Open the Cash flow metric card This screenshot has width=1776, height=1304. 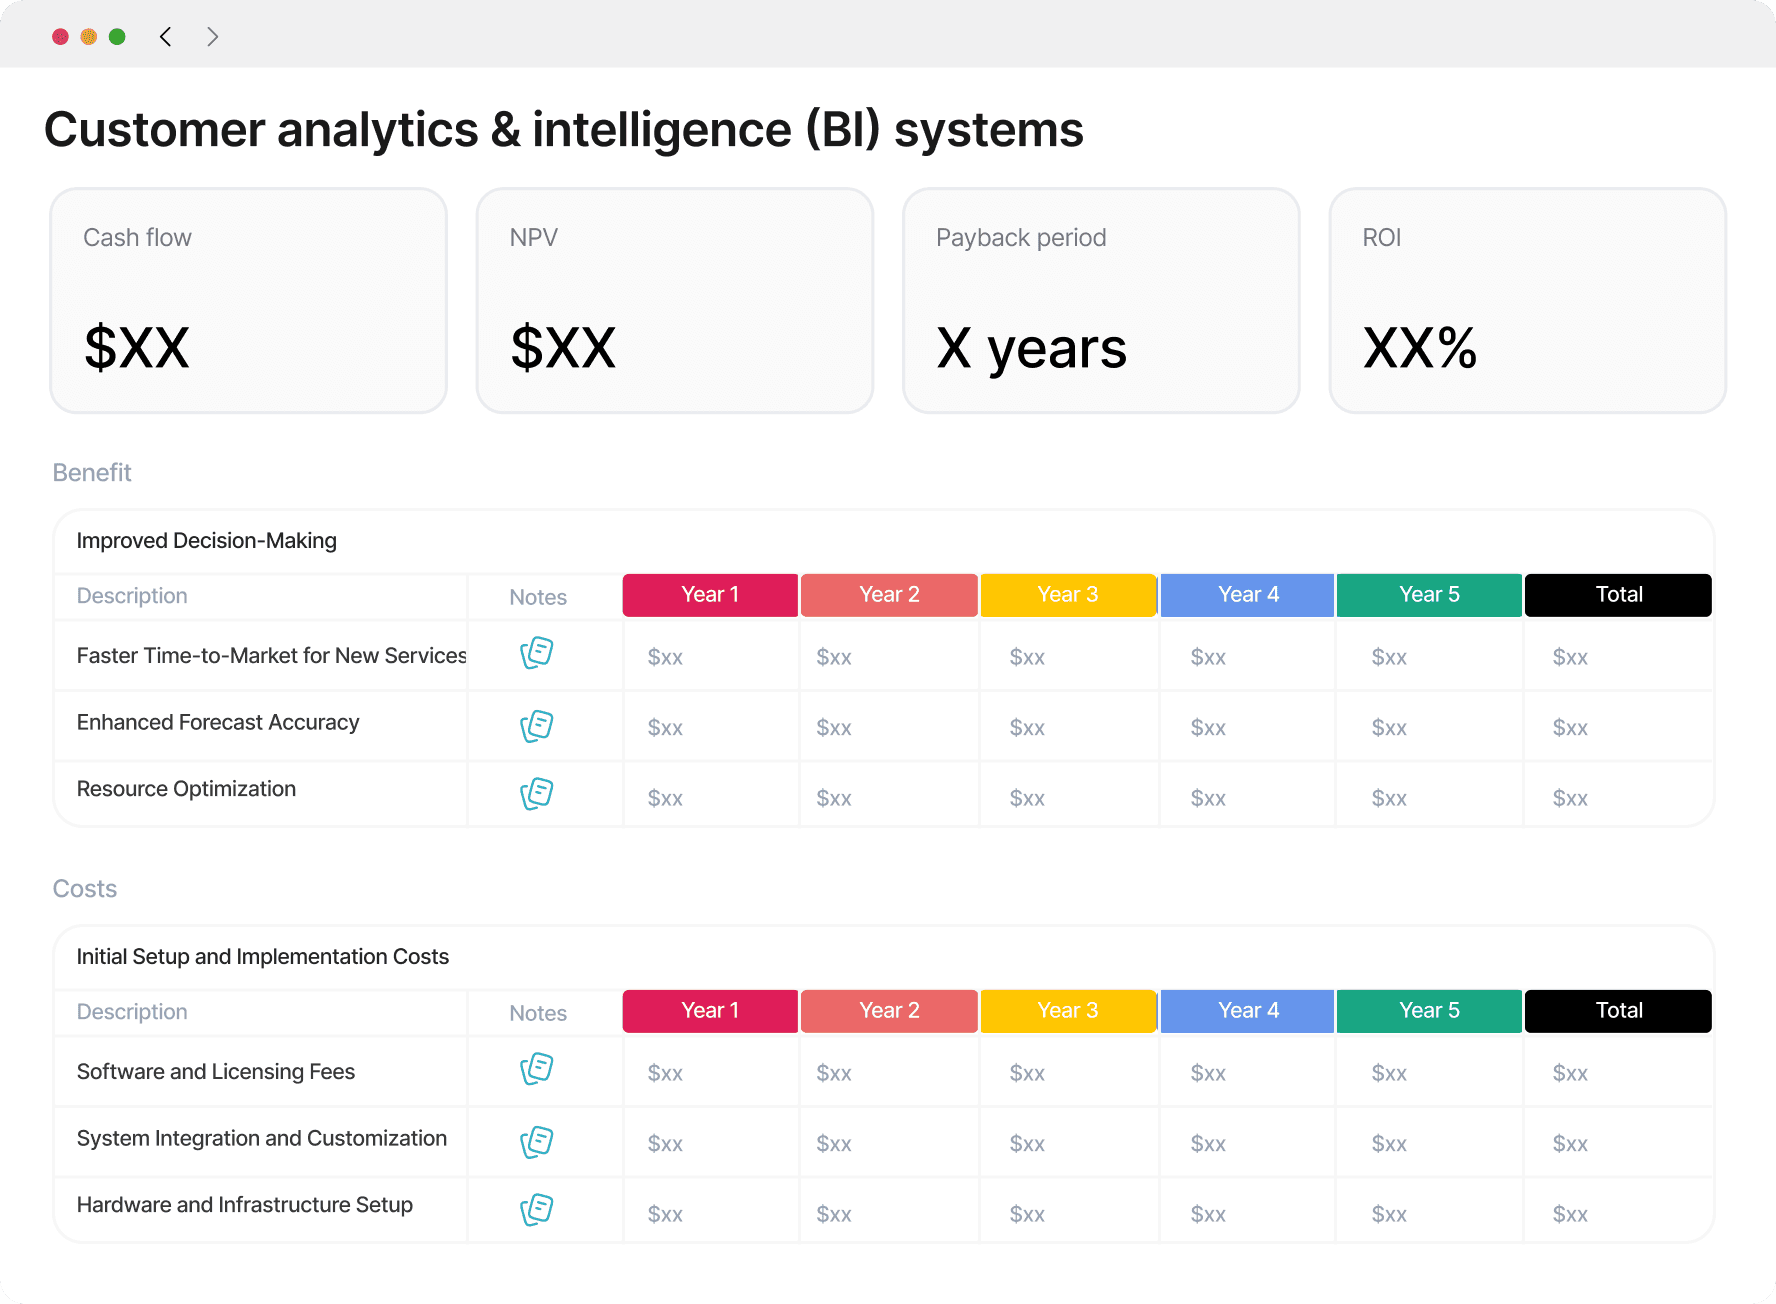coord(248,300)
